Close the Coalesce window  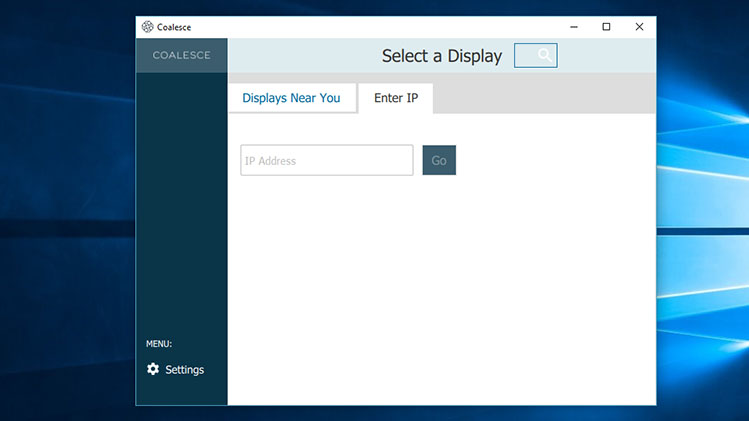pyautogui.click(x=639, y=27)
